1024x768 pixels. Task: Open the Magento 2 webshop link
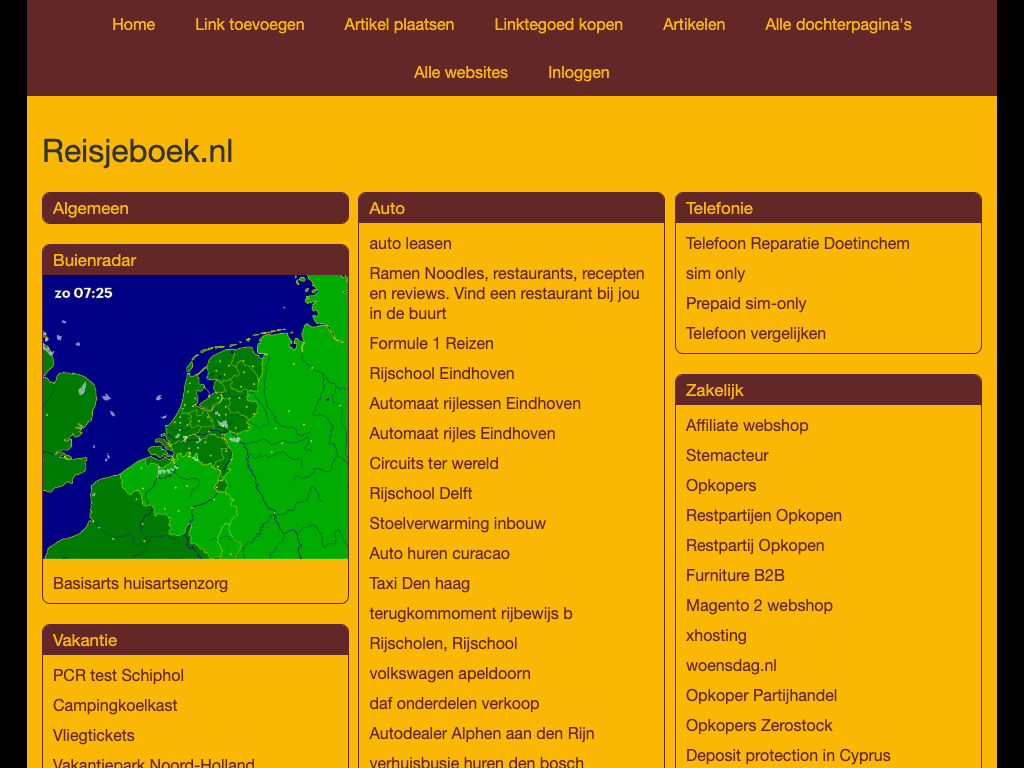coord(758,605)
